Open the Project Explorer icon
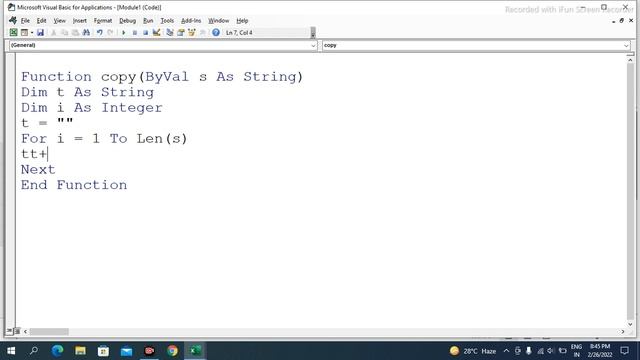 pos(170,32)
